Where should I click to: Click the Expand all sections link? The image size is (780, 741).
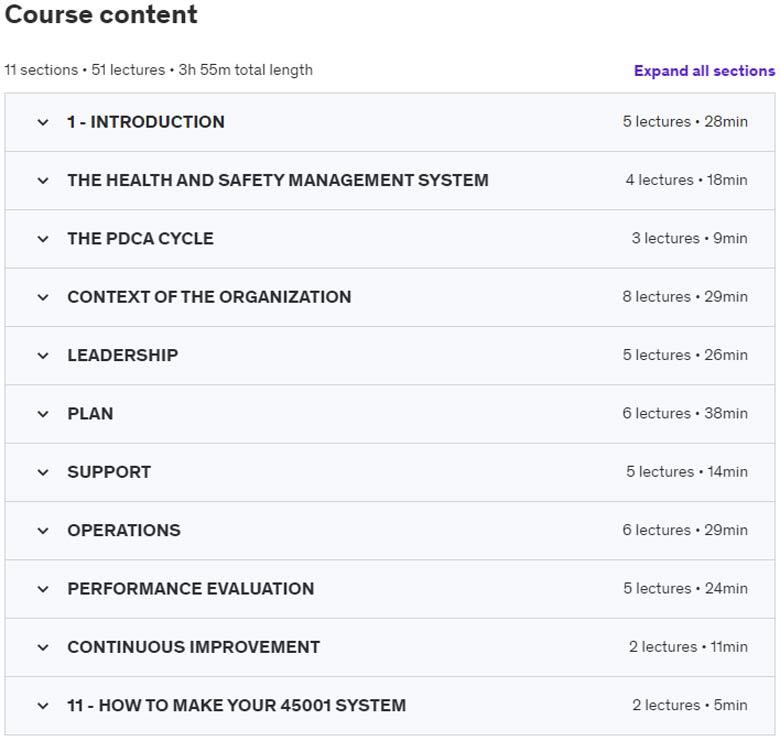point(704,71)
